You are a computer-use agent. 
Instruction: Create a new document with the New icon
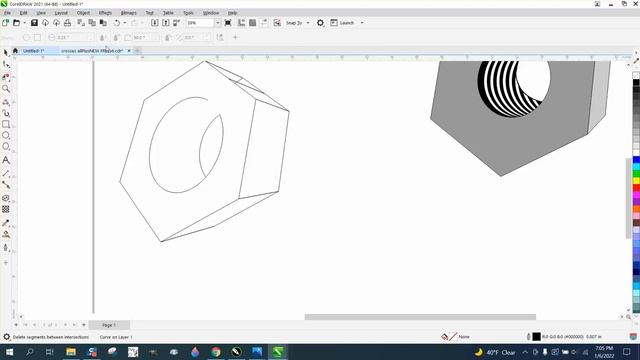click(5, 23)
